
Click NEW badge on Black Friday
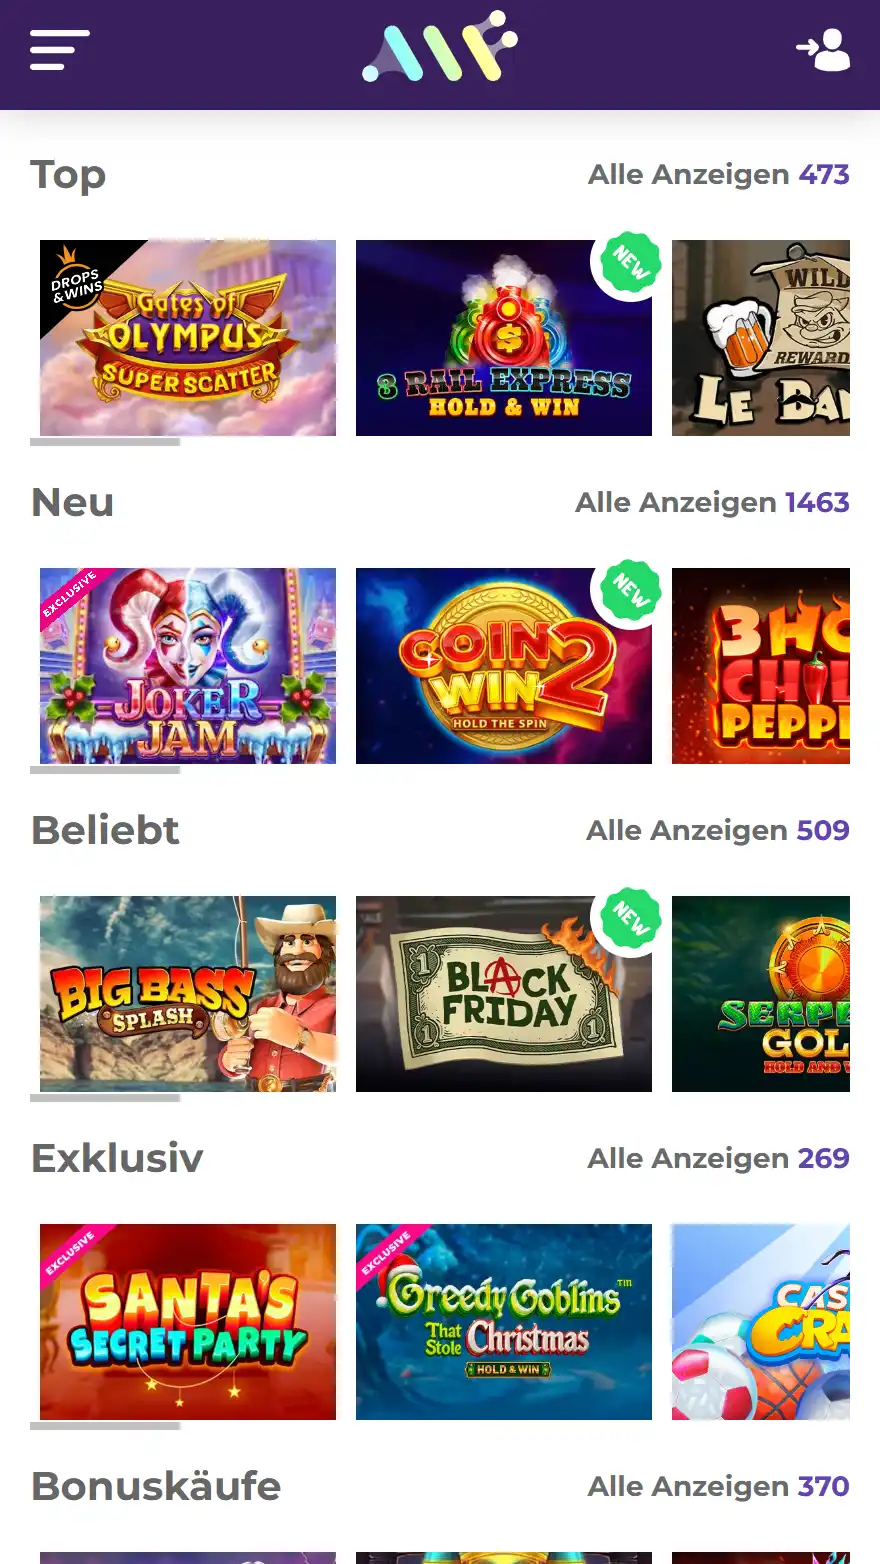point(631,919)
